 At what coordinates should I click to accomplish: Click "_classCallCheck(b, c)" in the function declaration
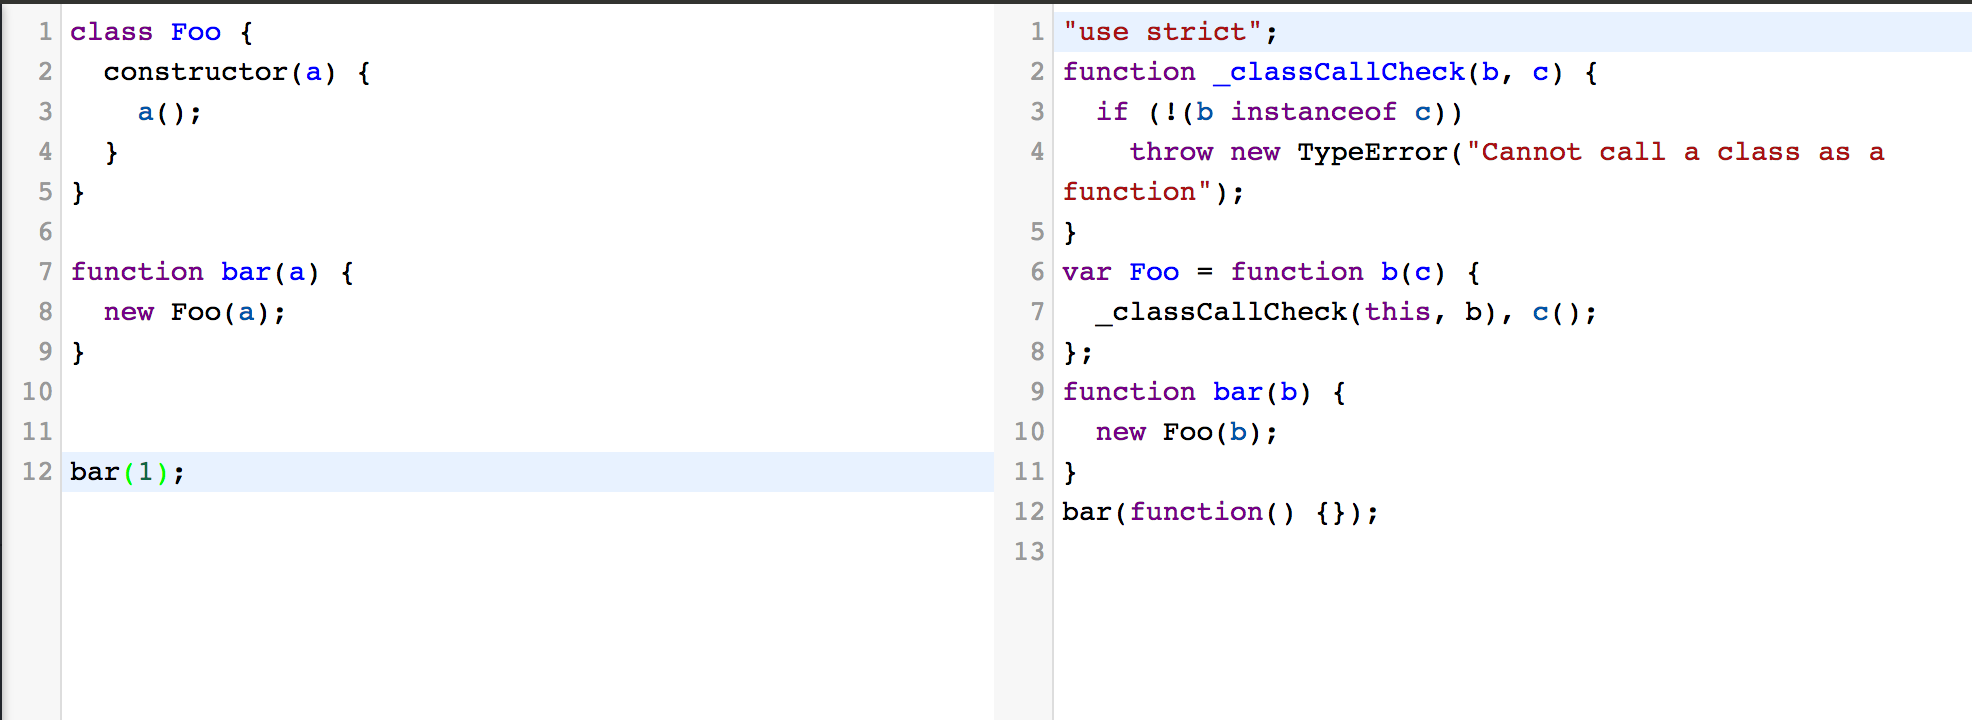pyautogui.click(x=1388, y=72)
